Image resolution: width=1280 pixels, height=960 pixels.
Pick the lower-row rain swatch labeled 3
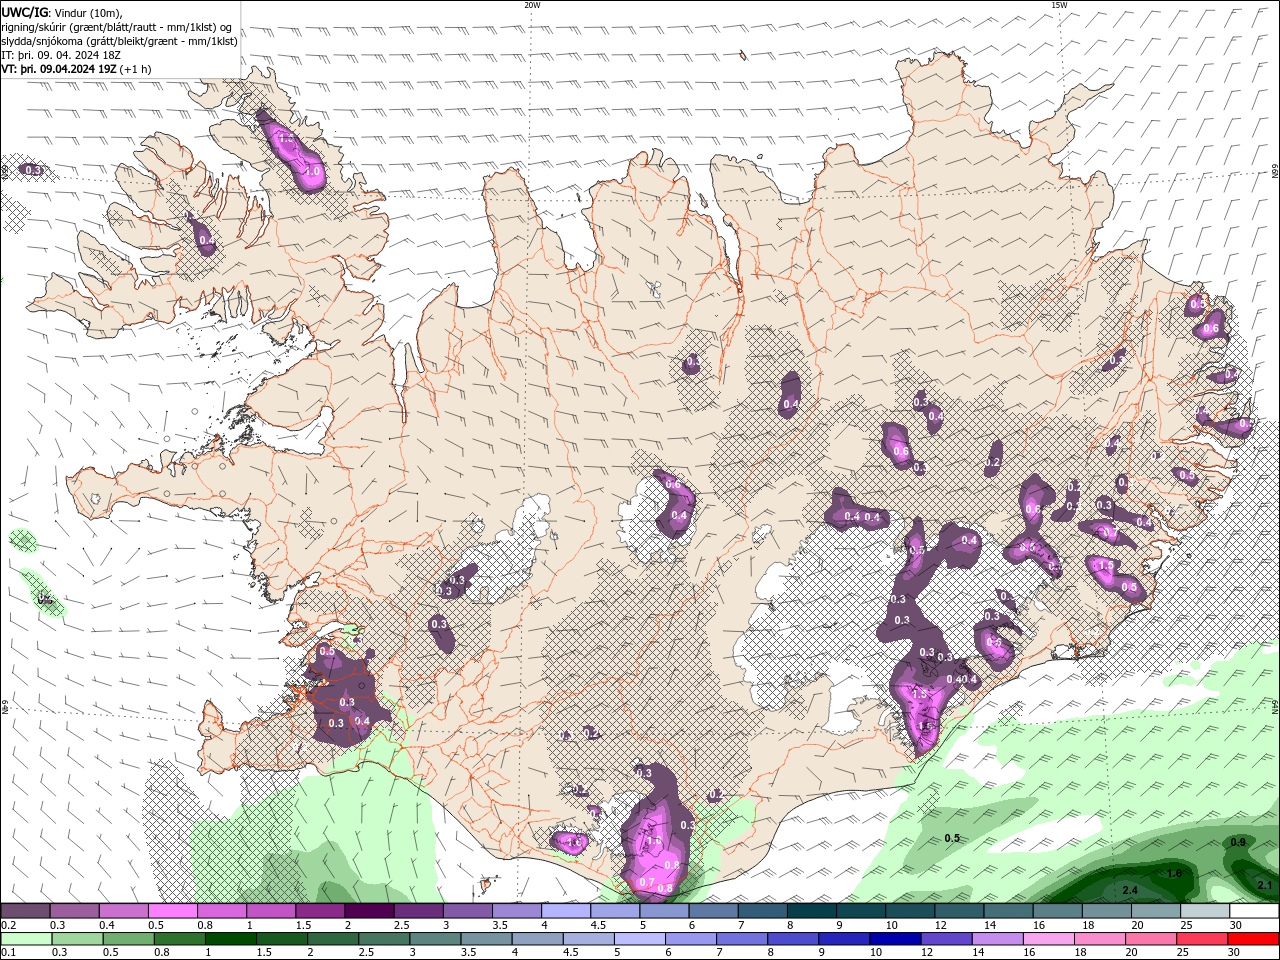pyautogui.click(x=435, y=938)
